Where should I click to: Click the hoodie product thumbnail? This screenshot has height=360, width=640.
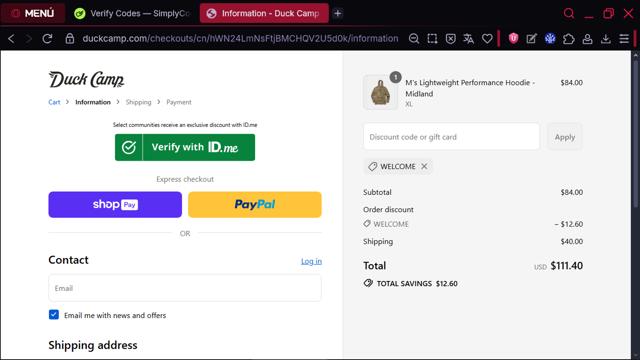pyautogui.click(x=380, y=92)
